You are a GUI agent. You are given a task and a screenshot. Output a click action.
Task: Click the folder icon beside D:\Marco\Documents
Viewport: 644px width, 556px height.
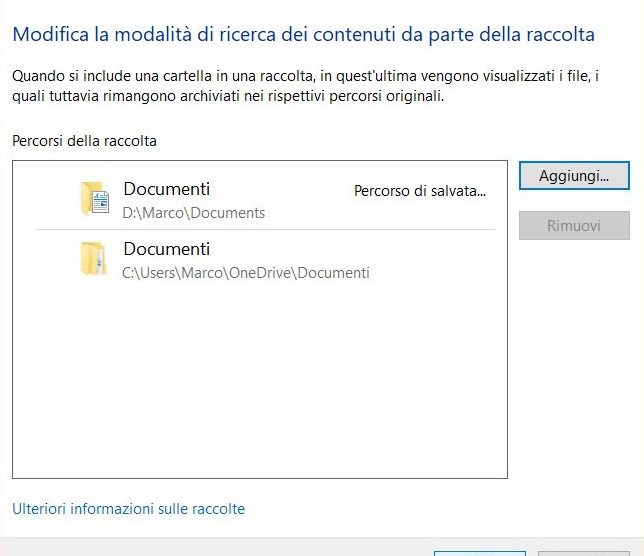(x=95, y=199)
